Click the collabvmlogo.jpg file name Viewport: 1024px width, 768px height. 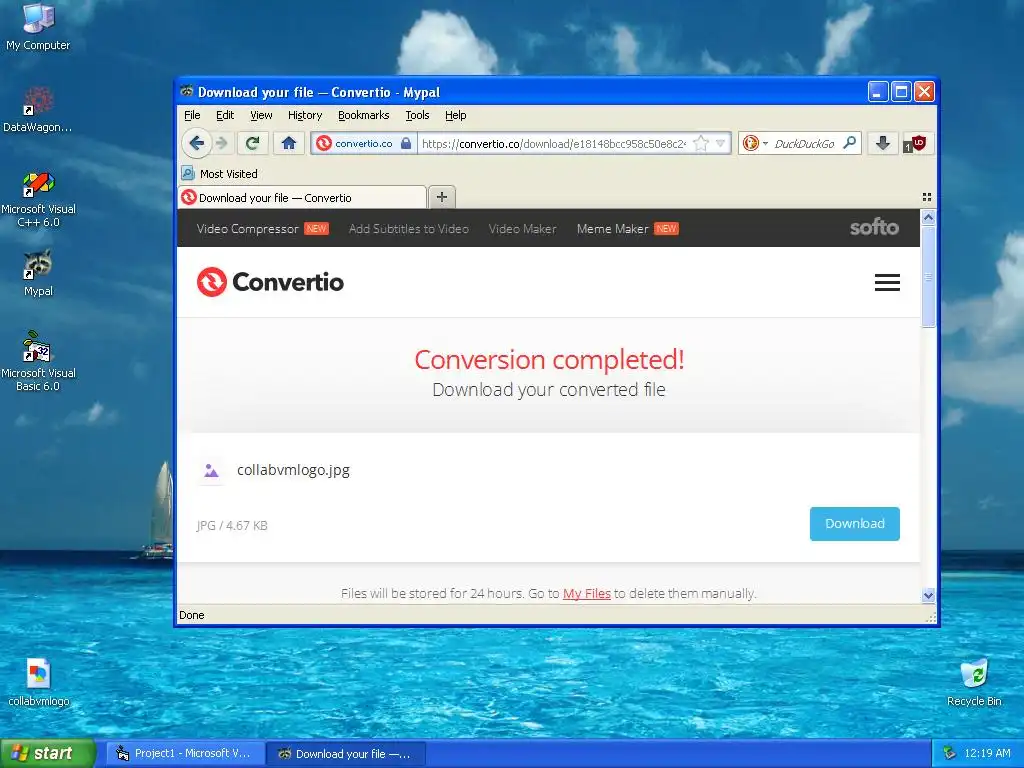point(293,470)
